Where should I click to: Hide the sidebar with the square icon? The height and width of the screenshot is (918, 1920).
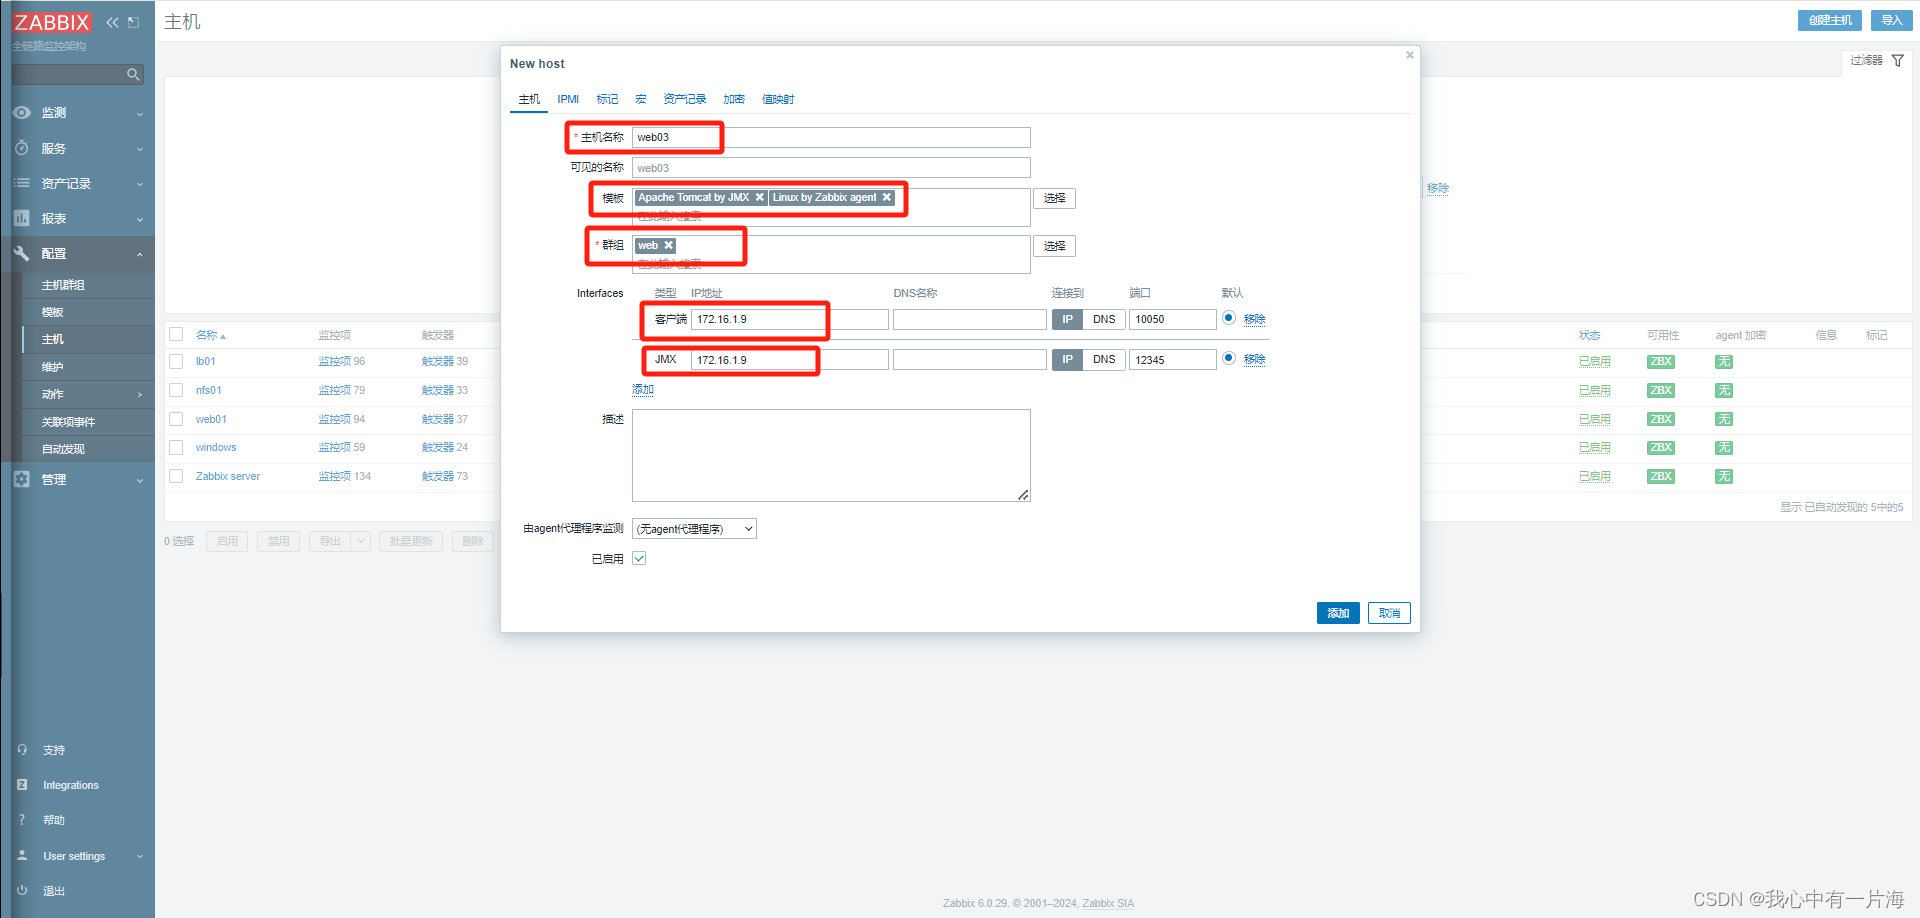click(133, 22)
